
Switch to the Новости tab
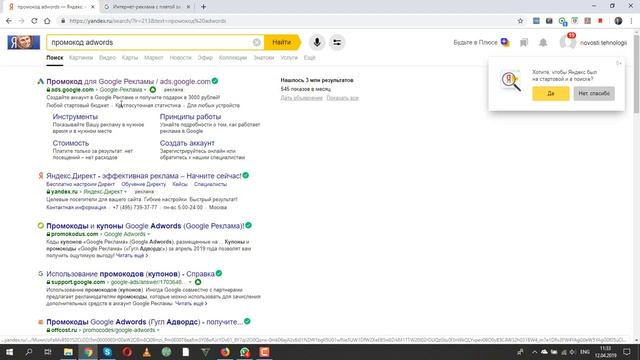tap(180, 58)
